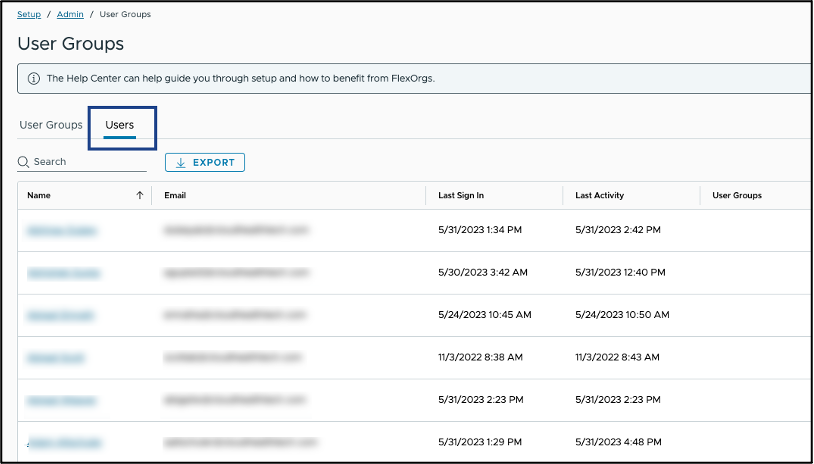Viewport: 814px width, 464px height.
Task: Open user name link in 11/3/2022 8:38 AM row
Action: pos(56,358)
